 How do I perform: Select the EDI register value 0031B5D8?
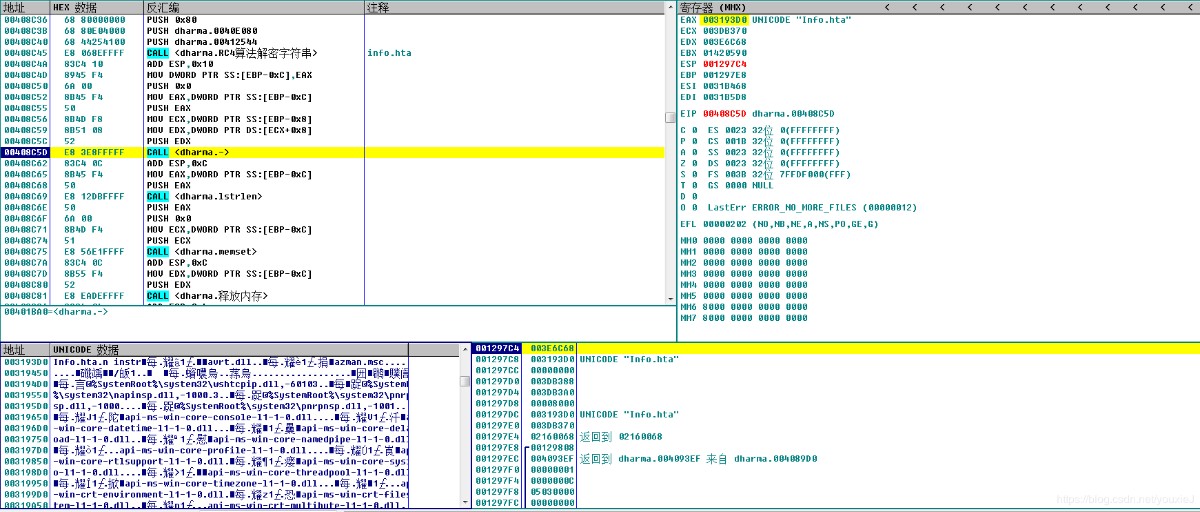tap(724, 97)
